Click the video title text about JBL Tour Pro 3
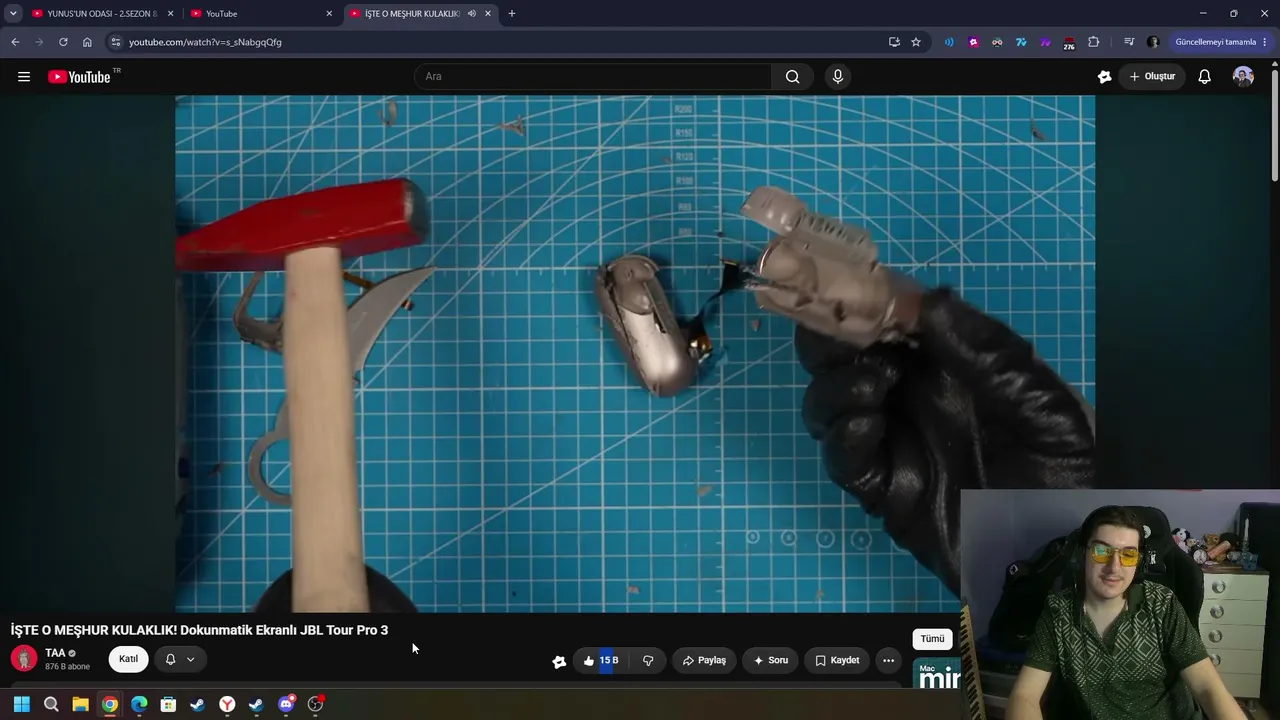Screen dimensions: 1280x720 pyautogui.click(x=199, y=630)
